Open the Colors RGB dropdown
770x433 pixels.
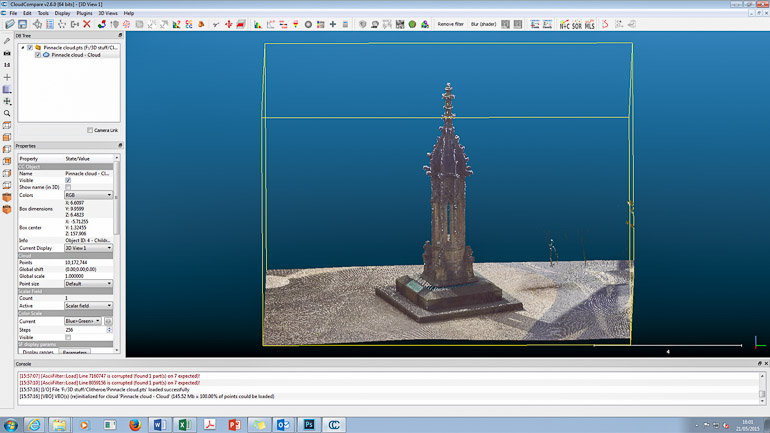click(x=89, y=195)
